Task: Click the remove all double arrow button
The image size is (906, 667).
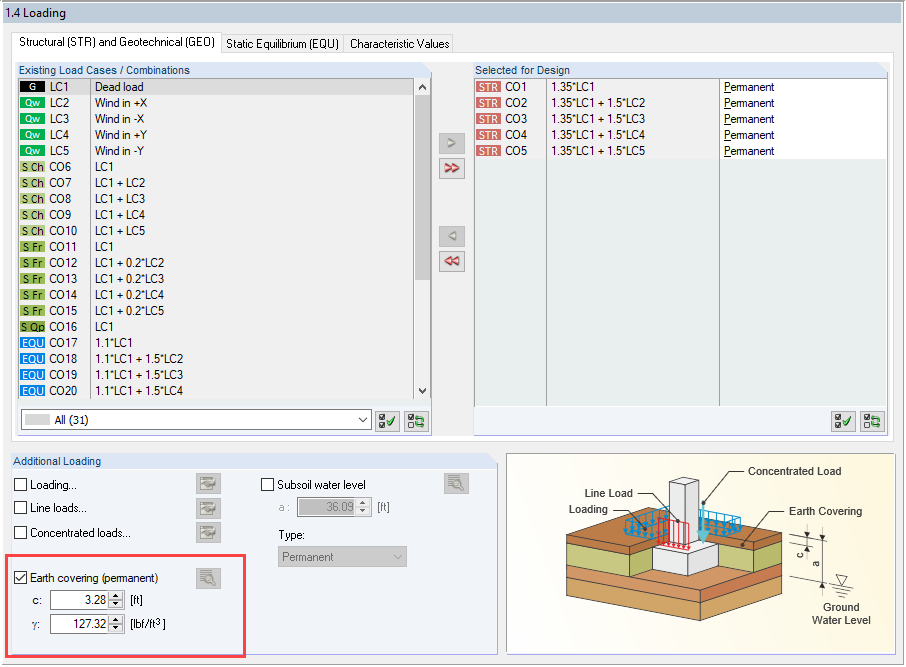Action: tap(452, 261)
